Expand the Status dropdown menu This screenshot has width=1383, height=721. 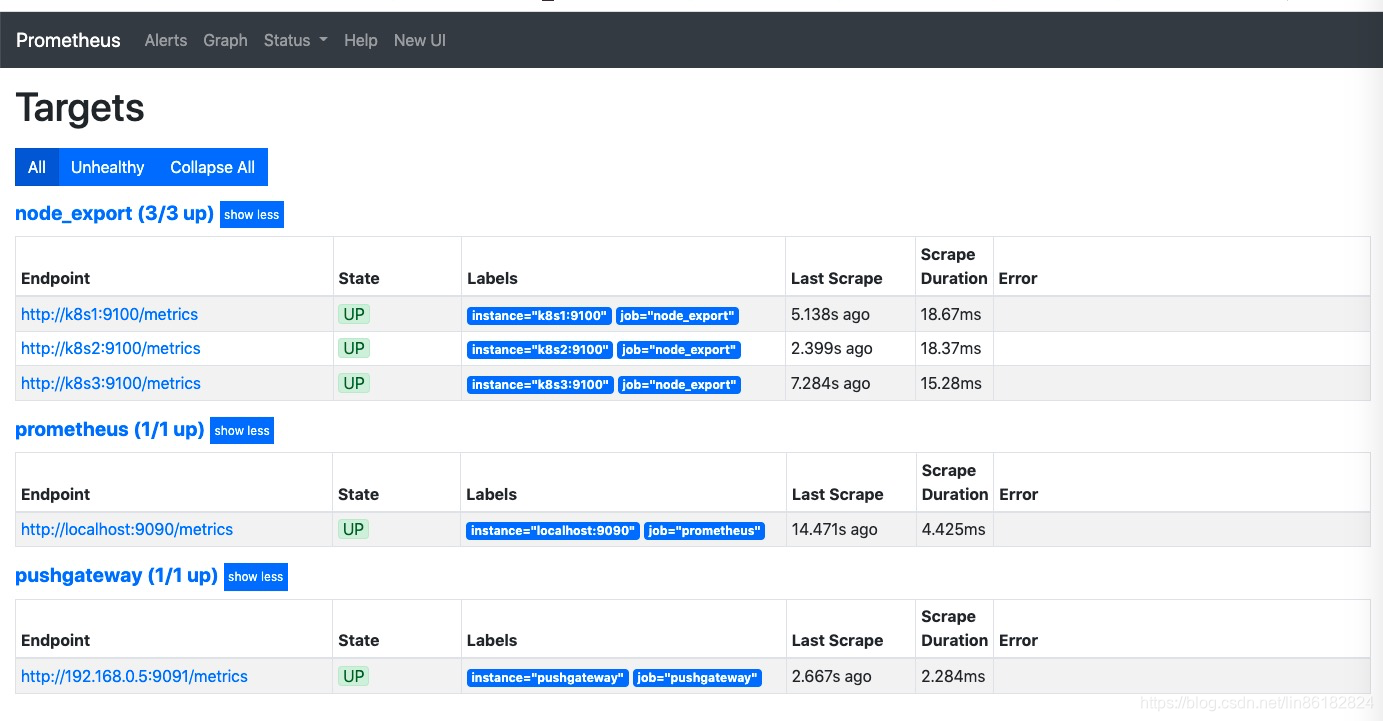pyautogui.click(x=295, y=40)
